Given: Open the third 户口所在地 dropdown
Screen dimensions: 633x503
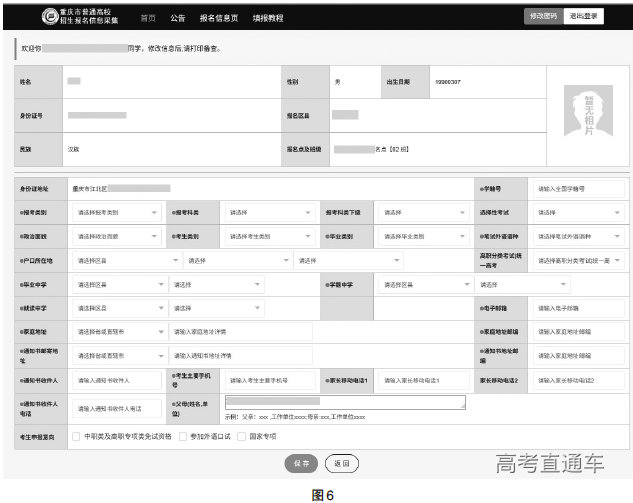Looking at the screenshot, I should click(348, 261).
